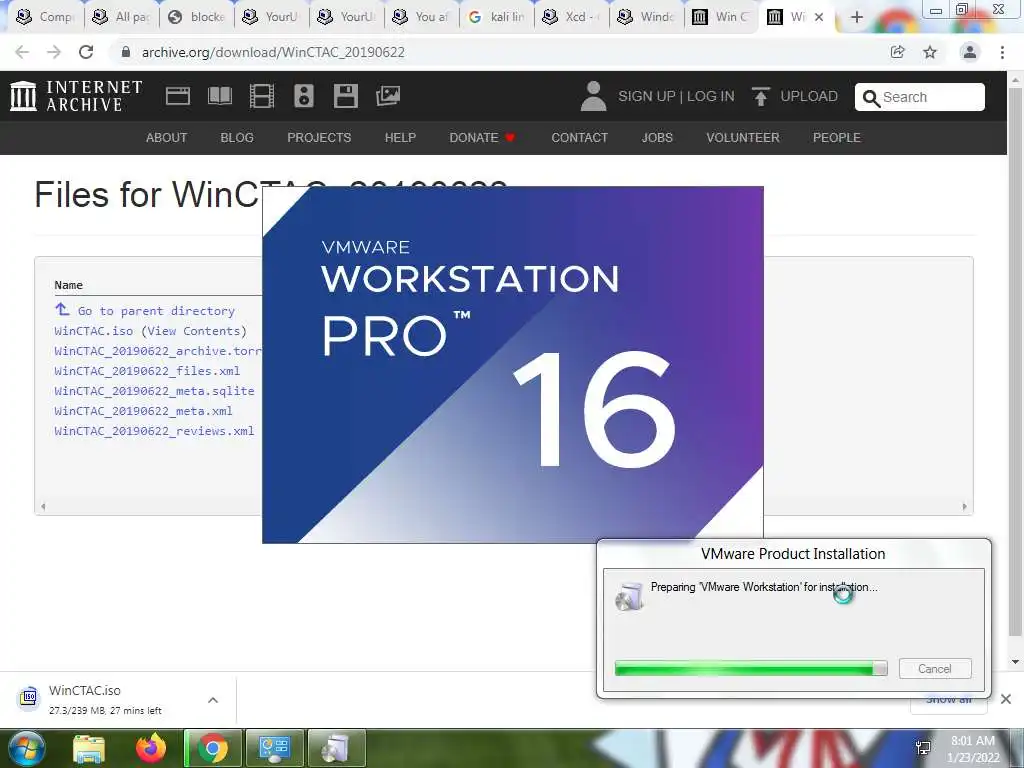Viewport: 1024px width, 768px height.
Task: Click the network tray icon
Action: pos(923,748)
